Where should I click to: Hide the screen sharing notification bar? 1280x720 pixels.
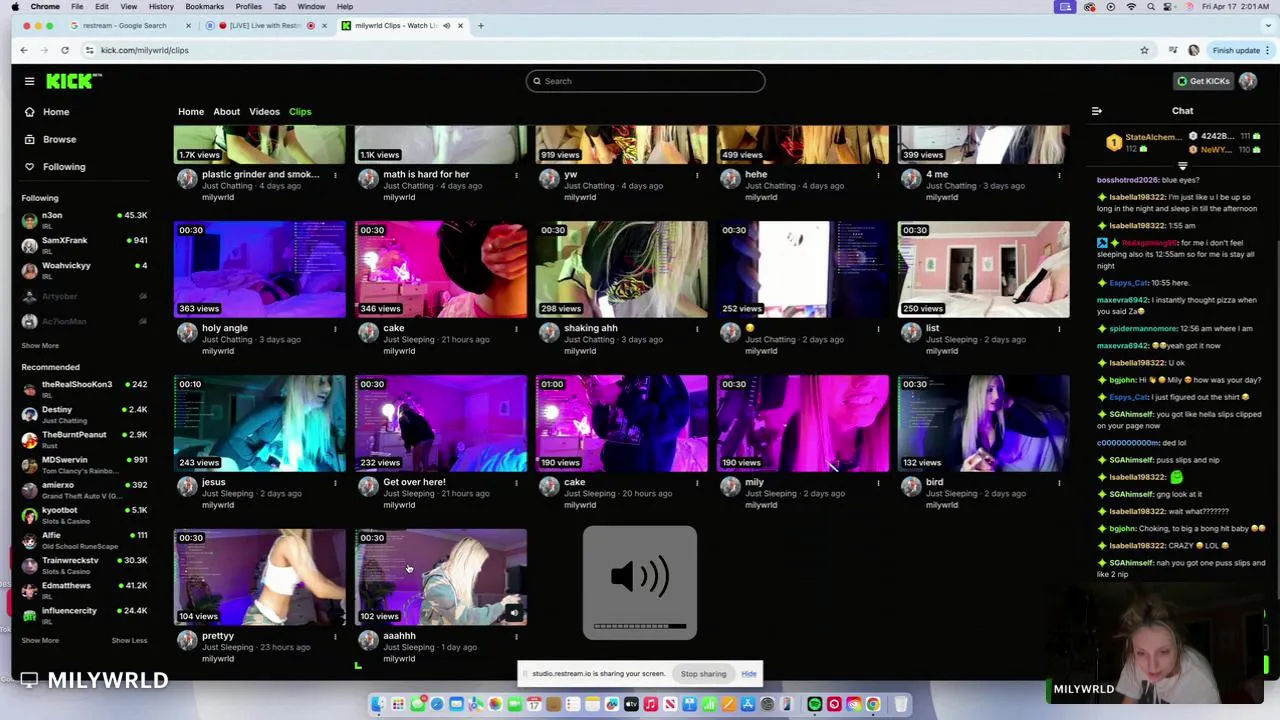pyautogui.click(x=749, y=674)
